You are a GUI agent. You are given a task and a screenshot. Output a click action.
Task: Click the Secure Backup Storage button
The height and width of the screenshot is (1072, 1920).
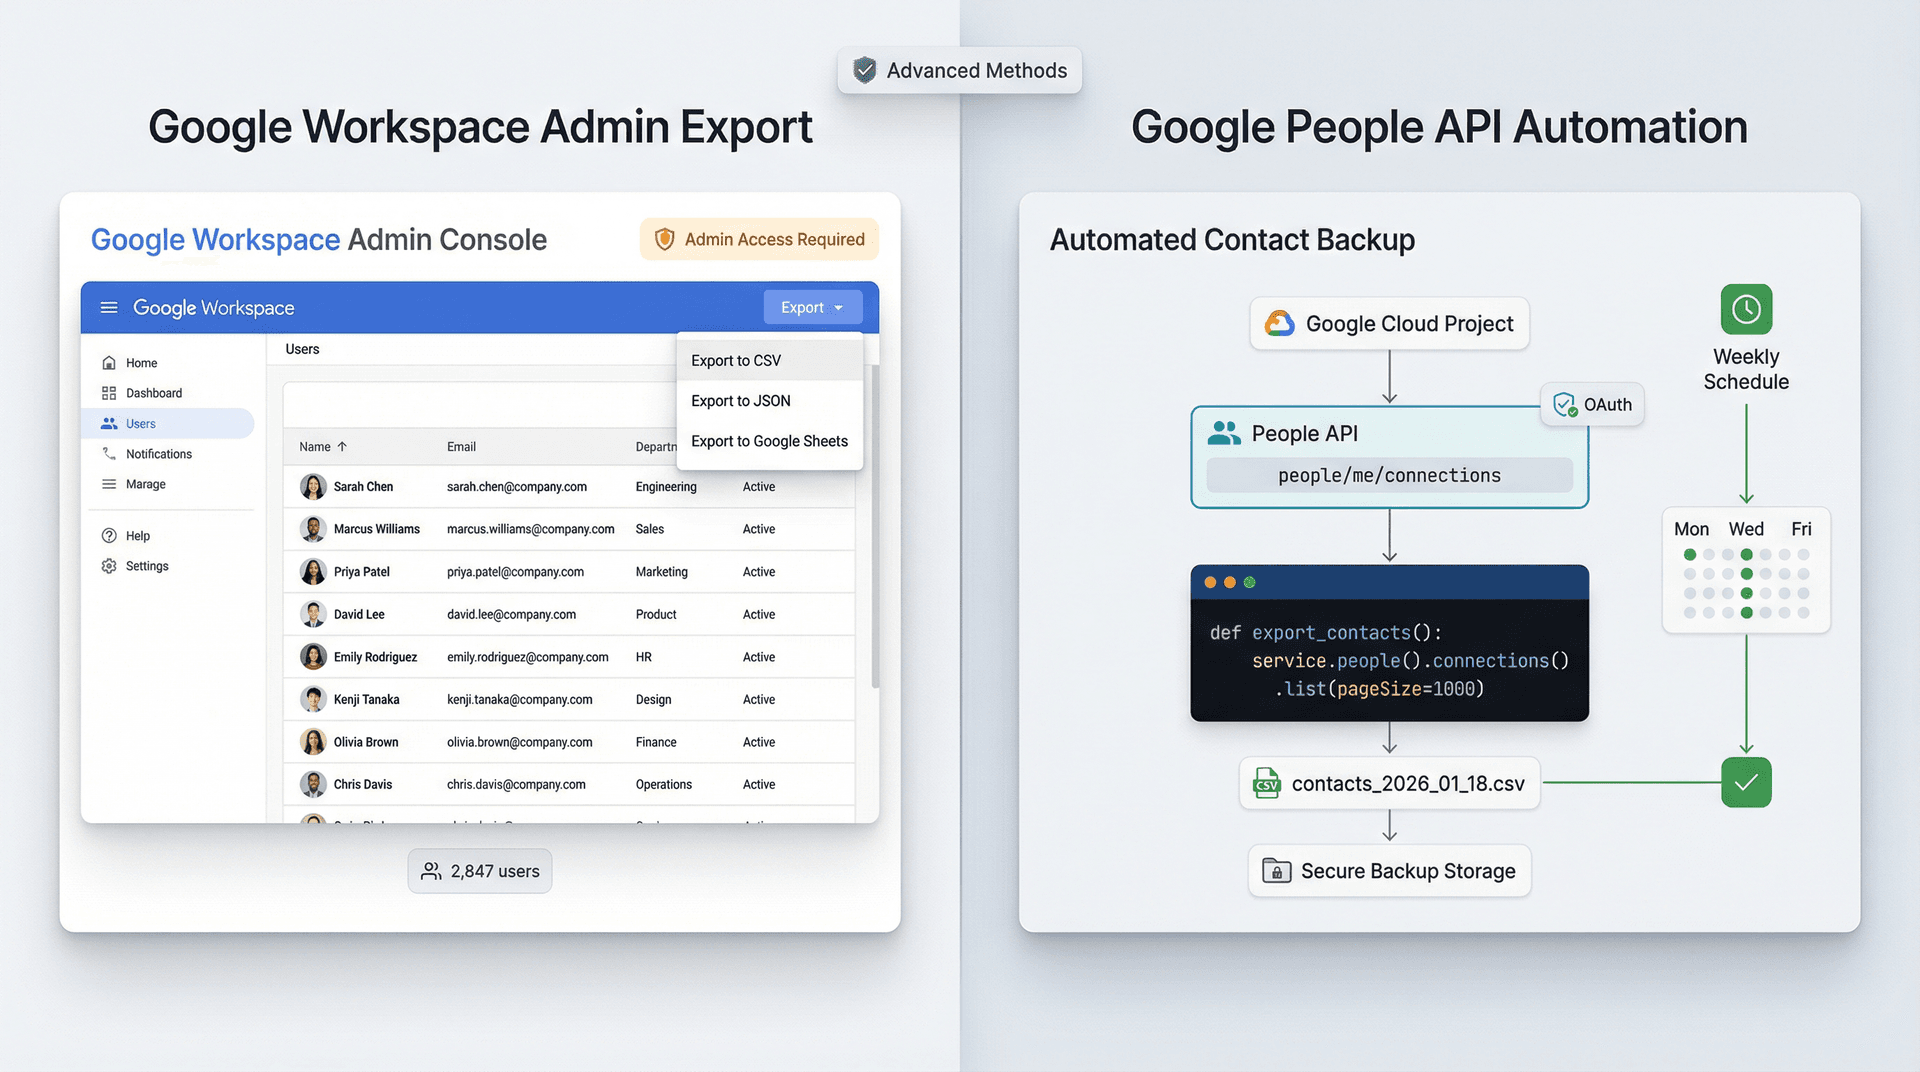(1389, 870)
